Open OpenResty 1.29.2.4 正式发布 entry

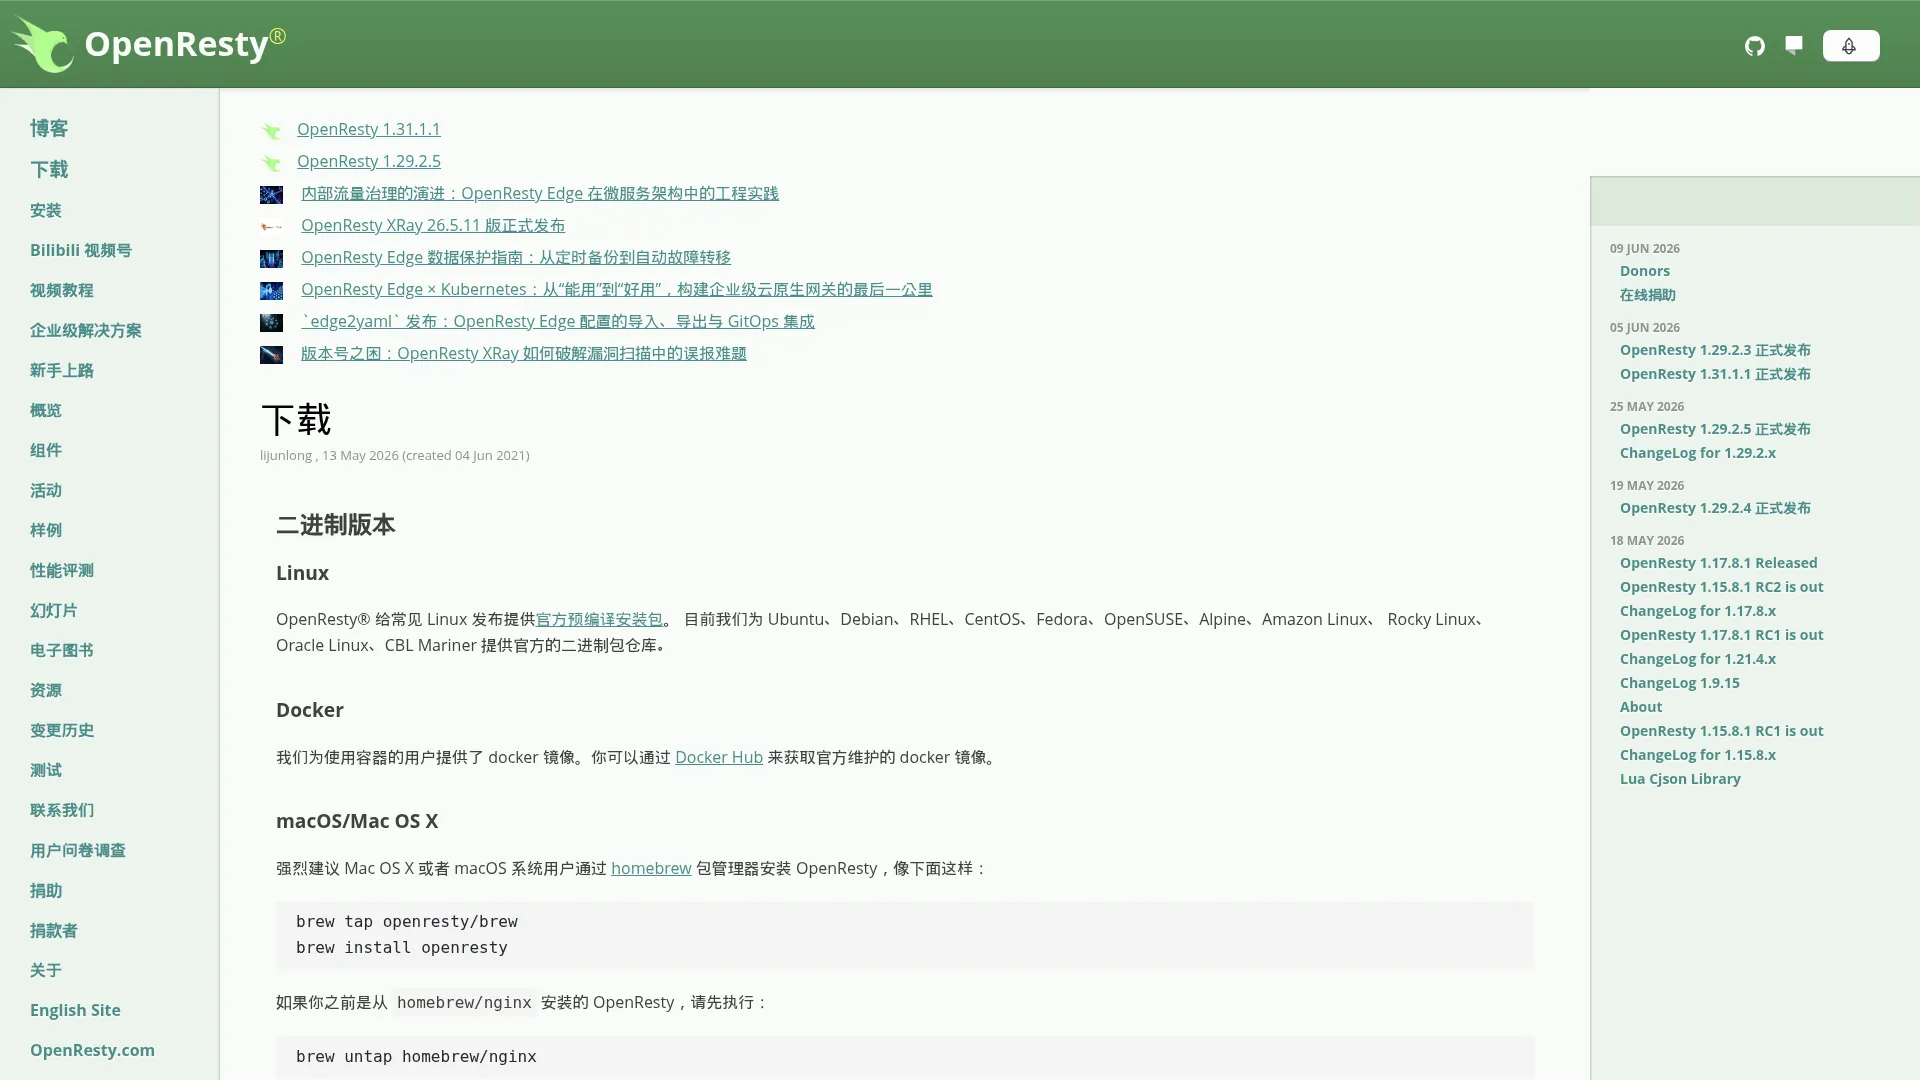pos(1715,508)
